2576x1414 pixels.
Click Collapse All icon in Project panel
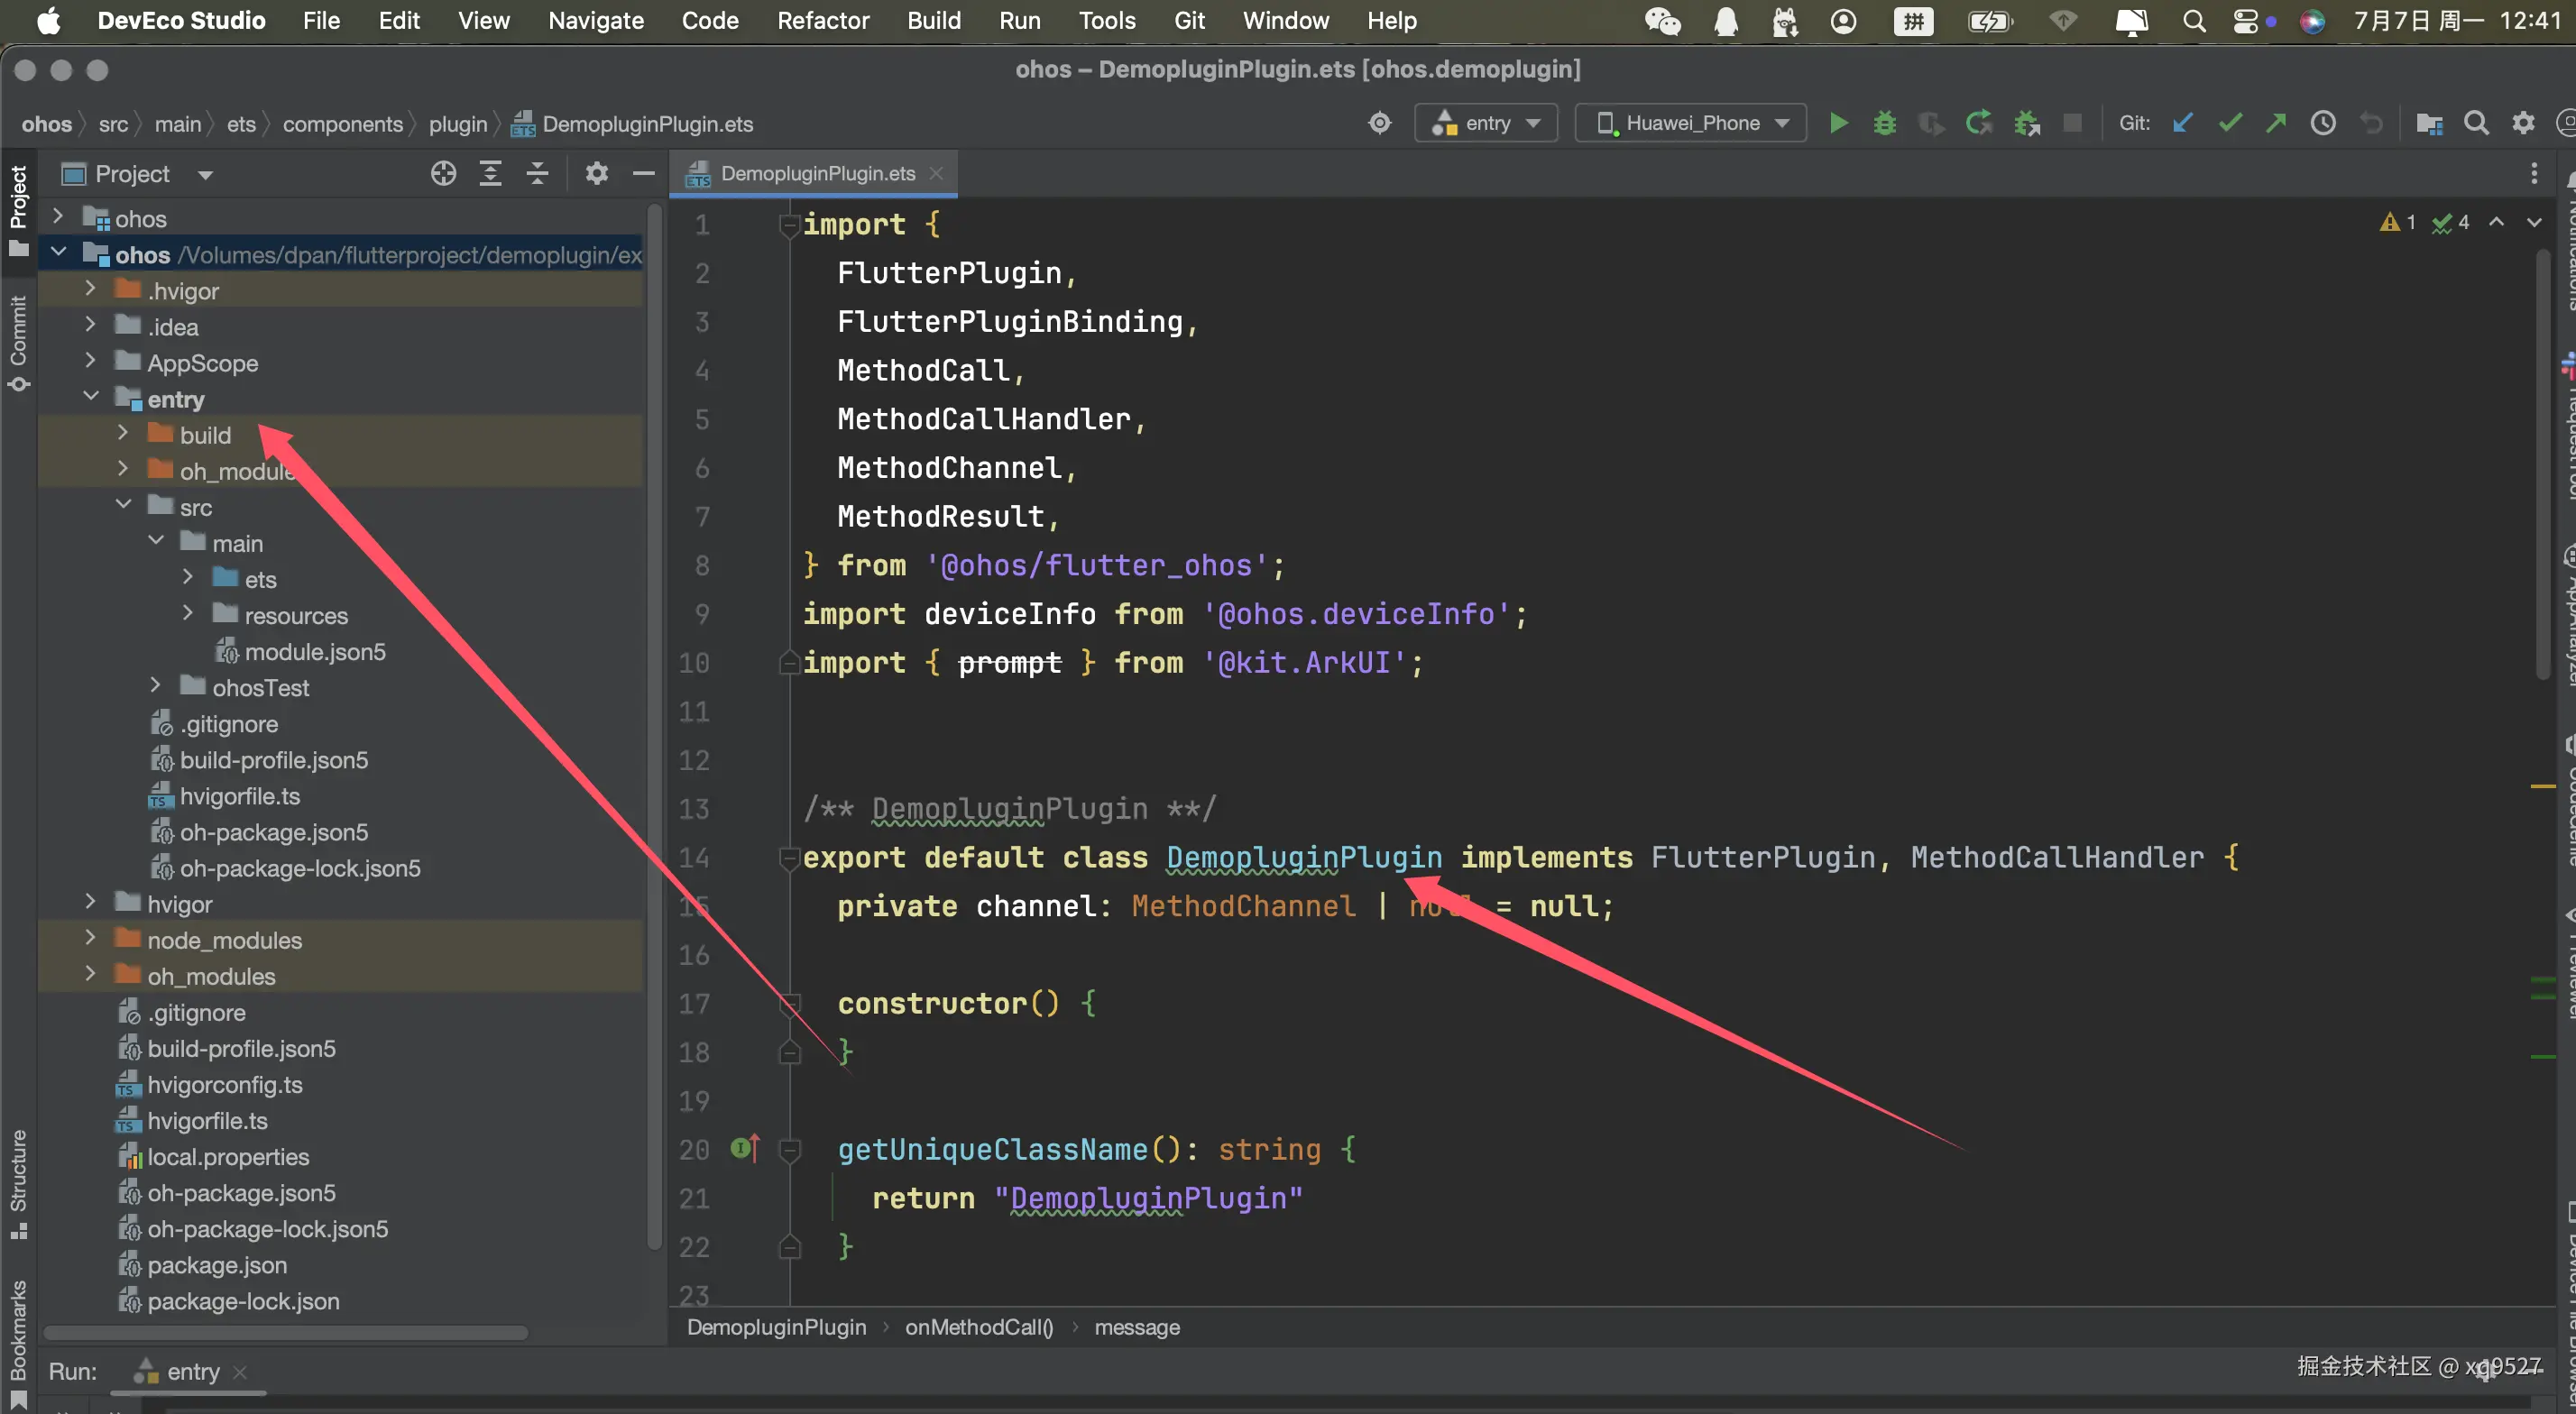(x=537, y=174)
